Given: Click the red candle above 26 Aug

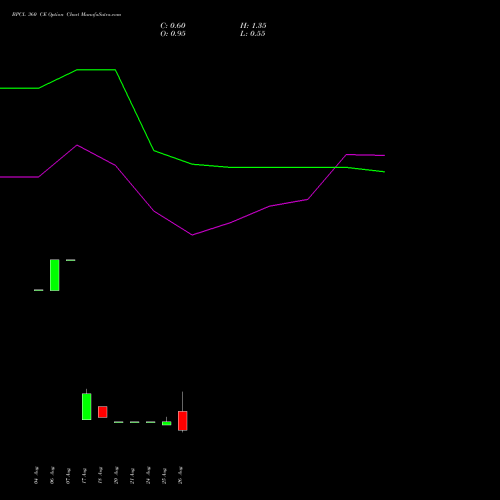Looking at the screenshot, I should (183, 421).
